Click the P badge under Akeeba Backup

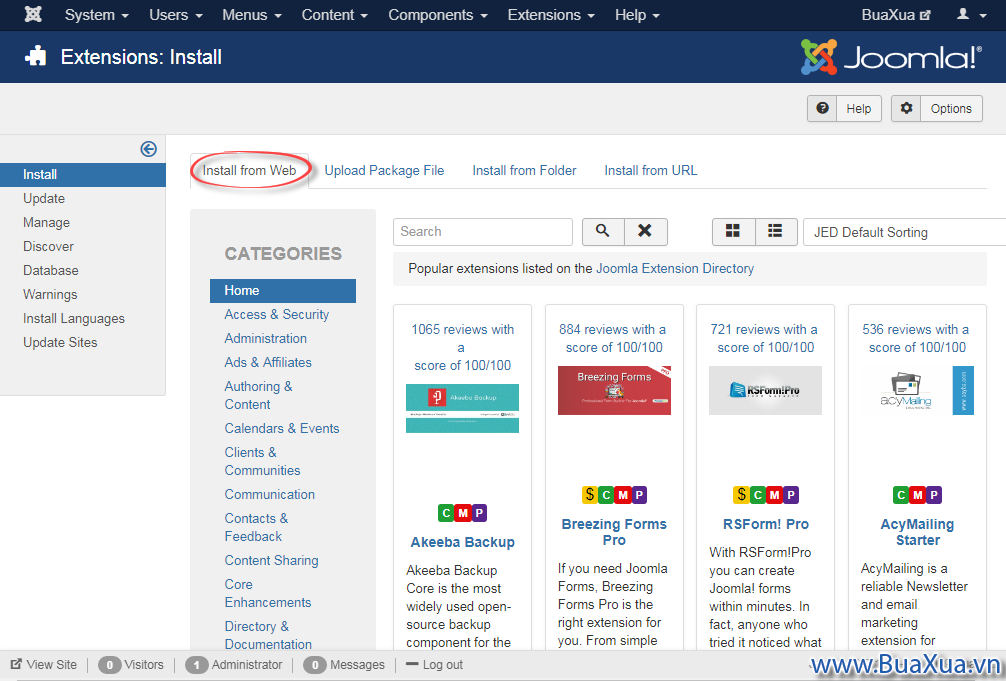click(479, 513)
